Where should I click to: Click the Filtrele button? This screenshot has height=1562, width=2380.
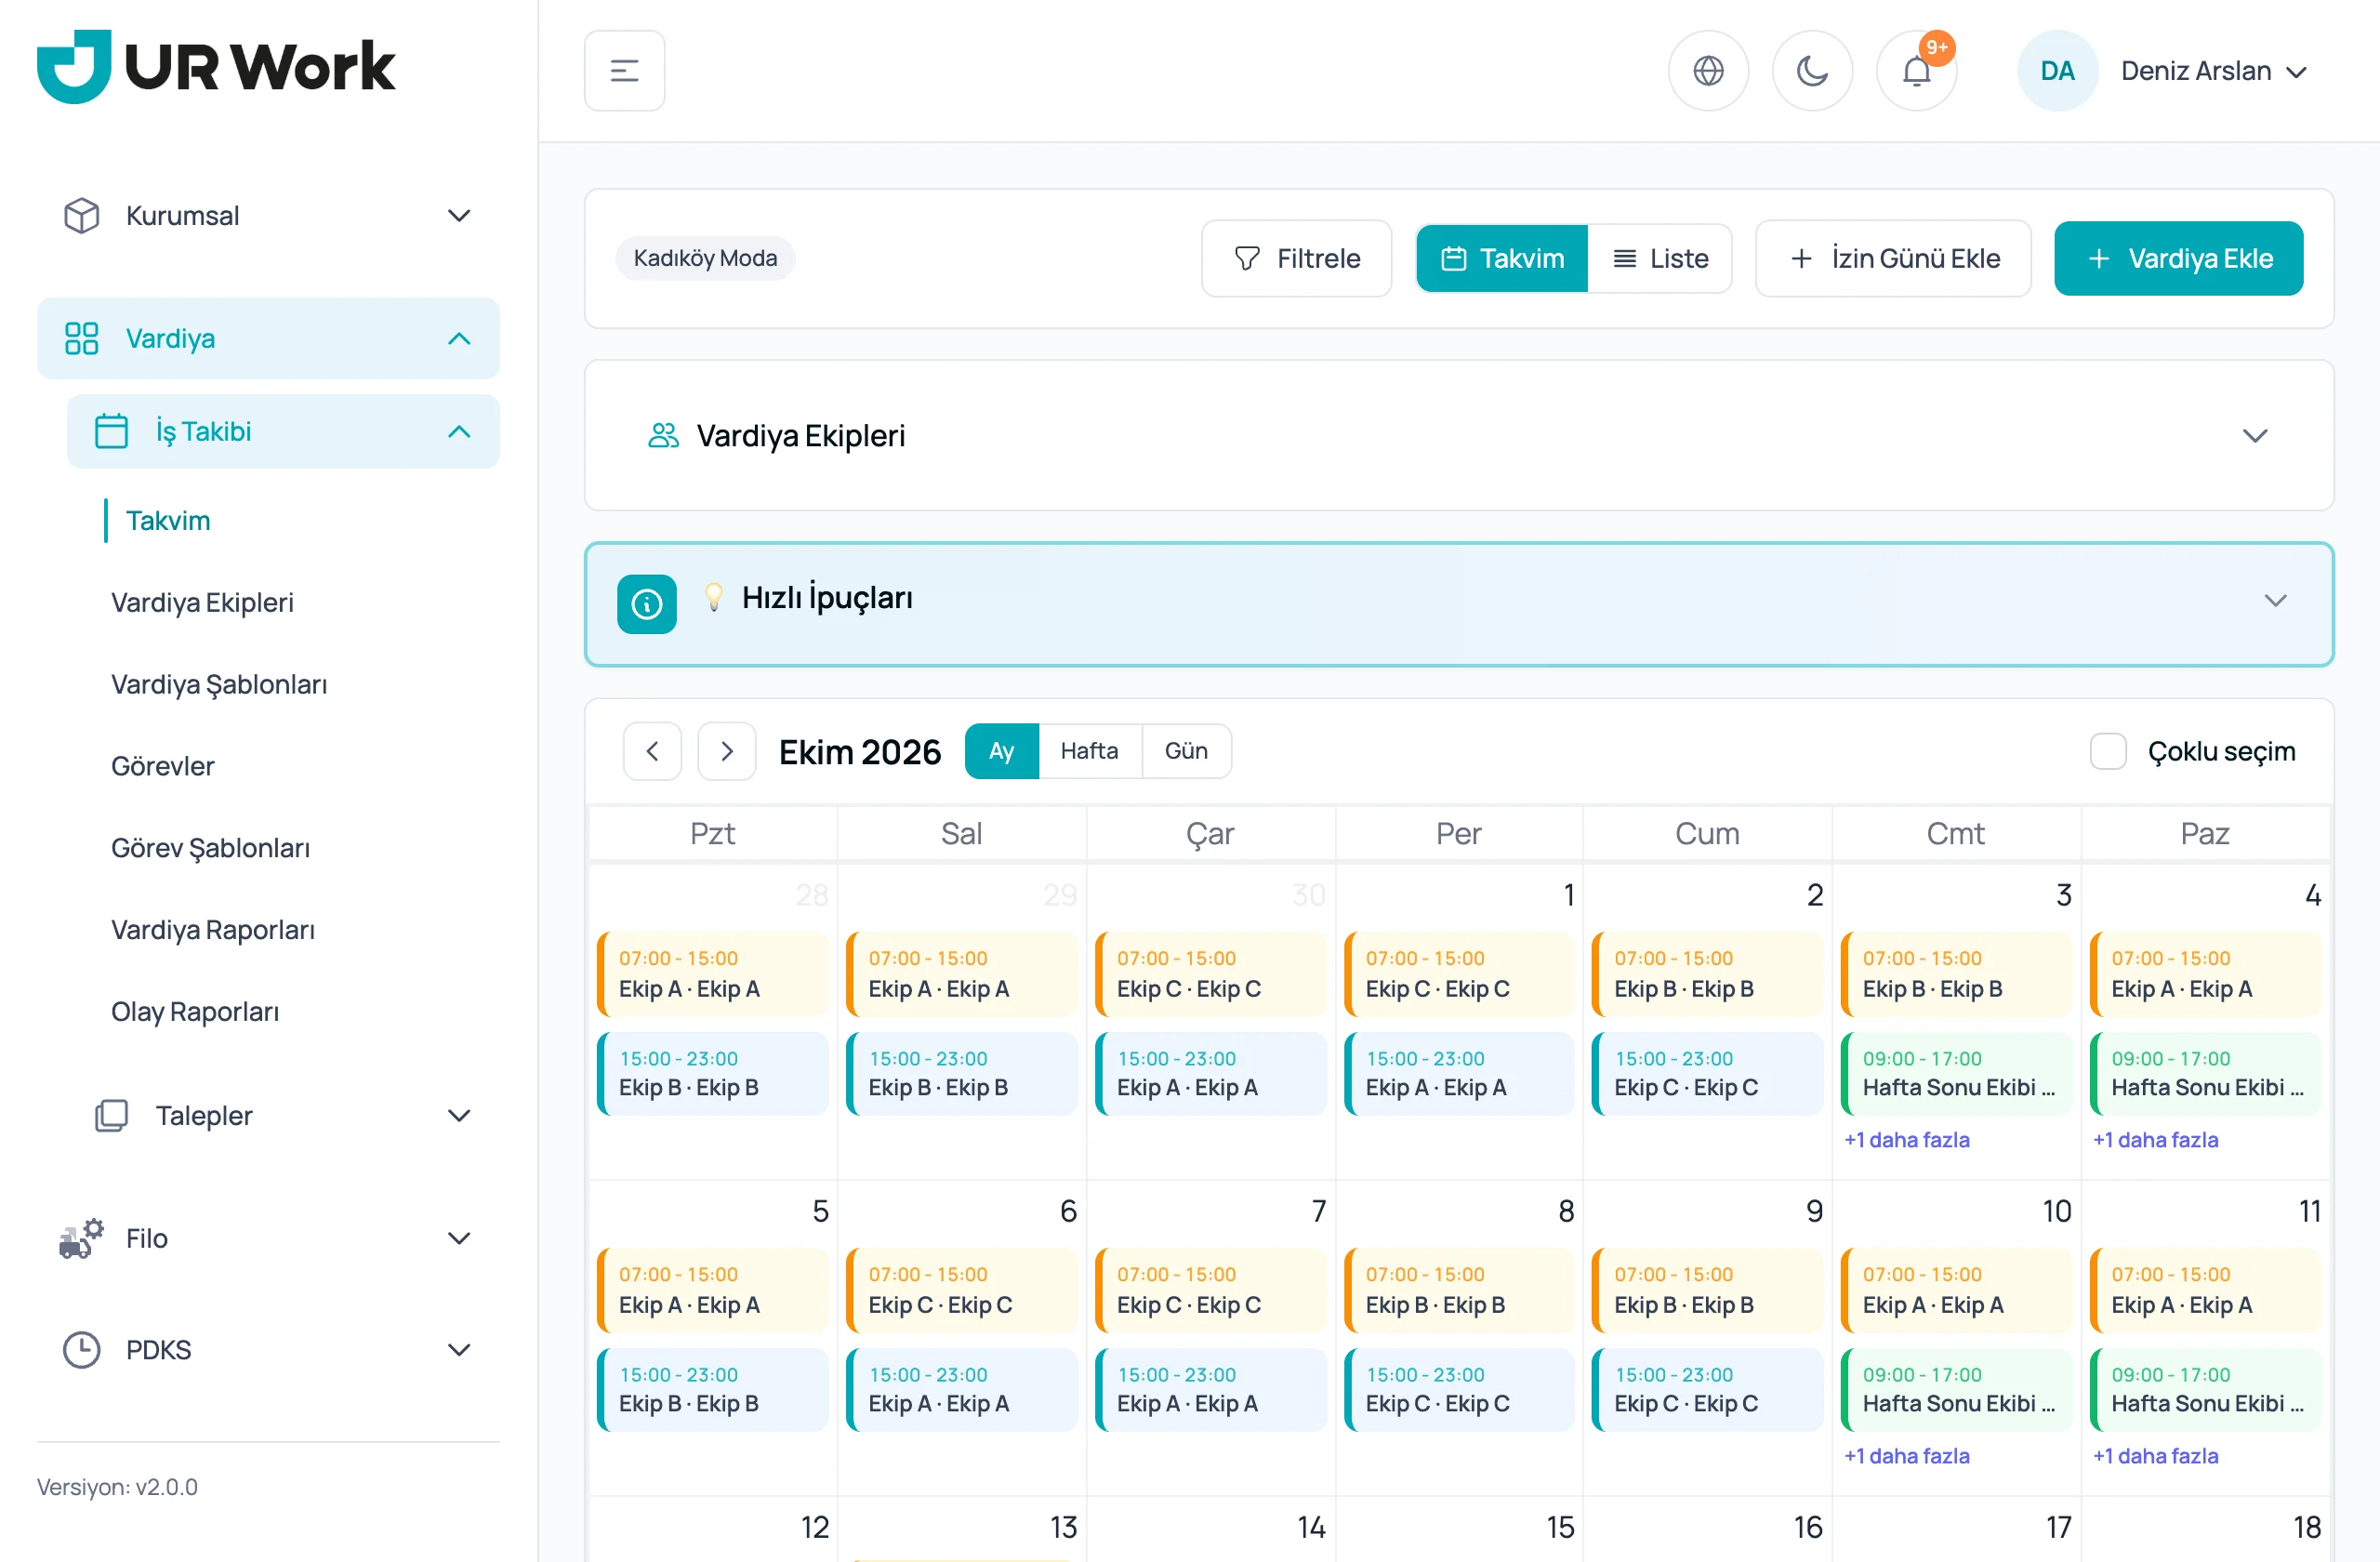pos(1296,259)
